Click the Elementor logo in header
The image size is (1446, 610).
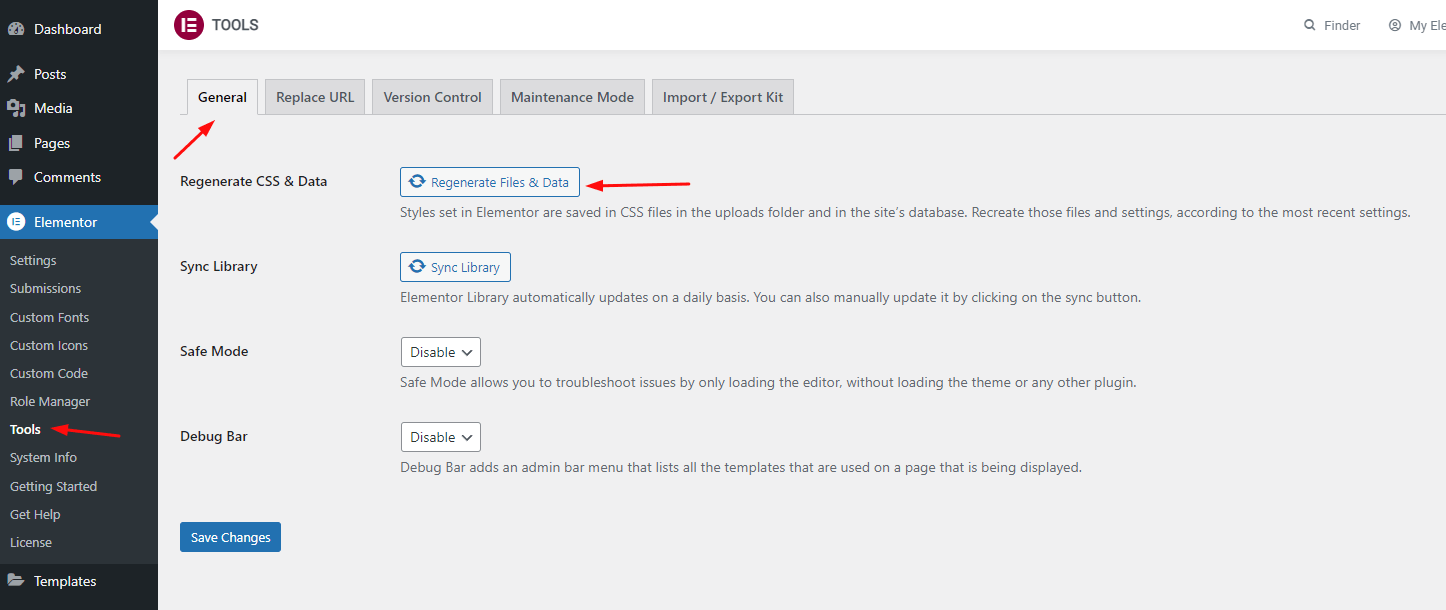pyautogui.click(x=189, y=25)
